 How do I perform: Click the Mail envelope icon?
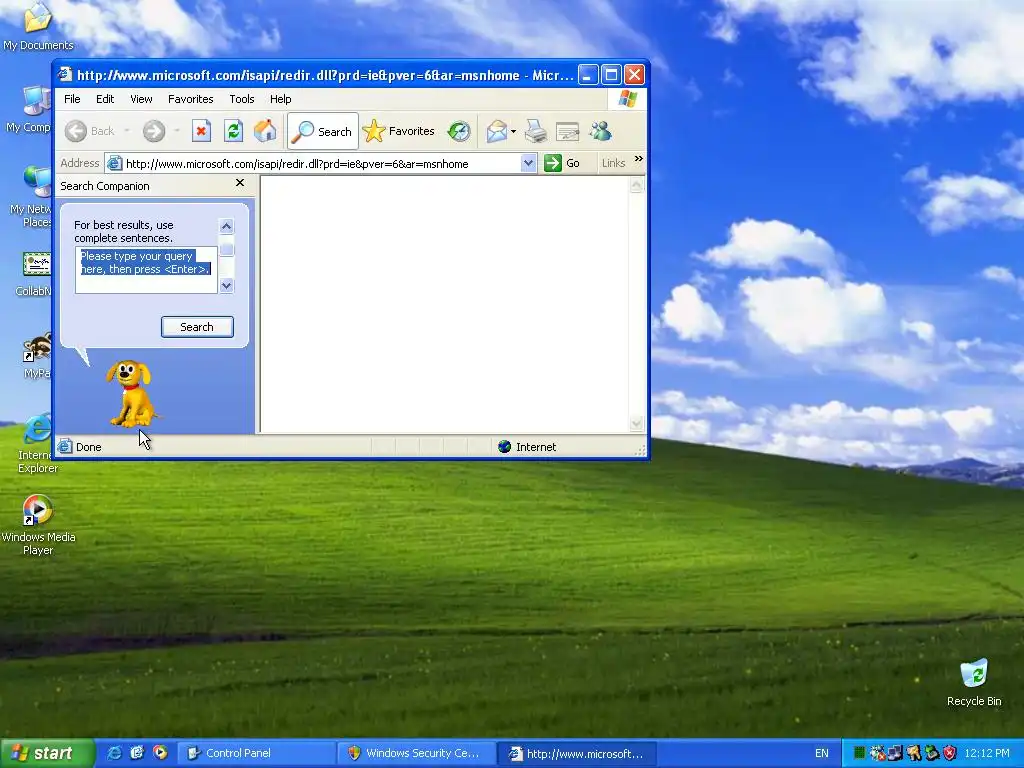497,131
